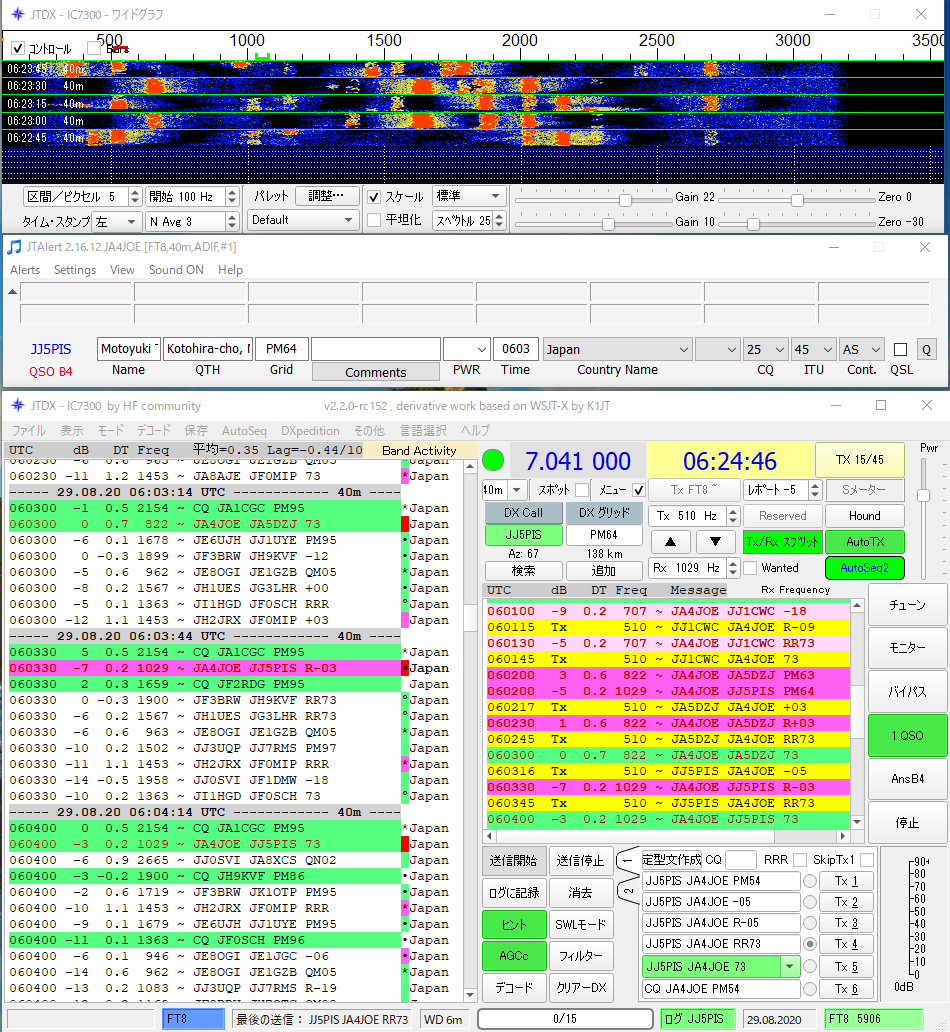Toggle the Bars checkbox

click(x=94, y=49)
